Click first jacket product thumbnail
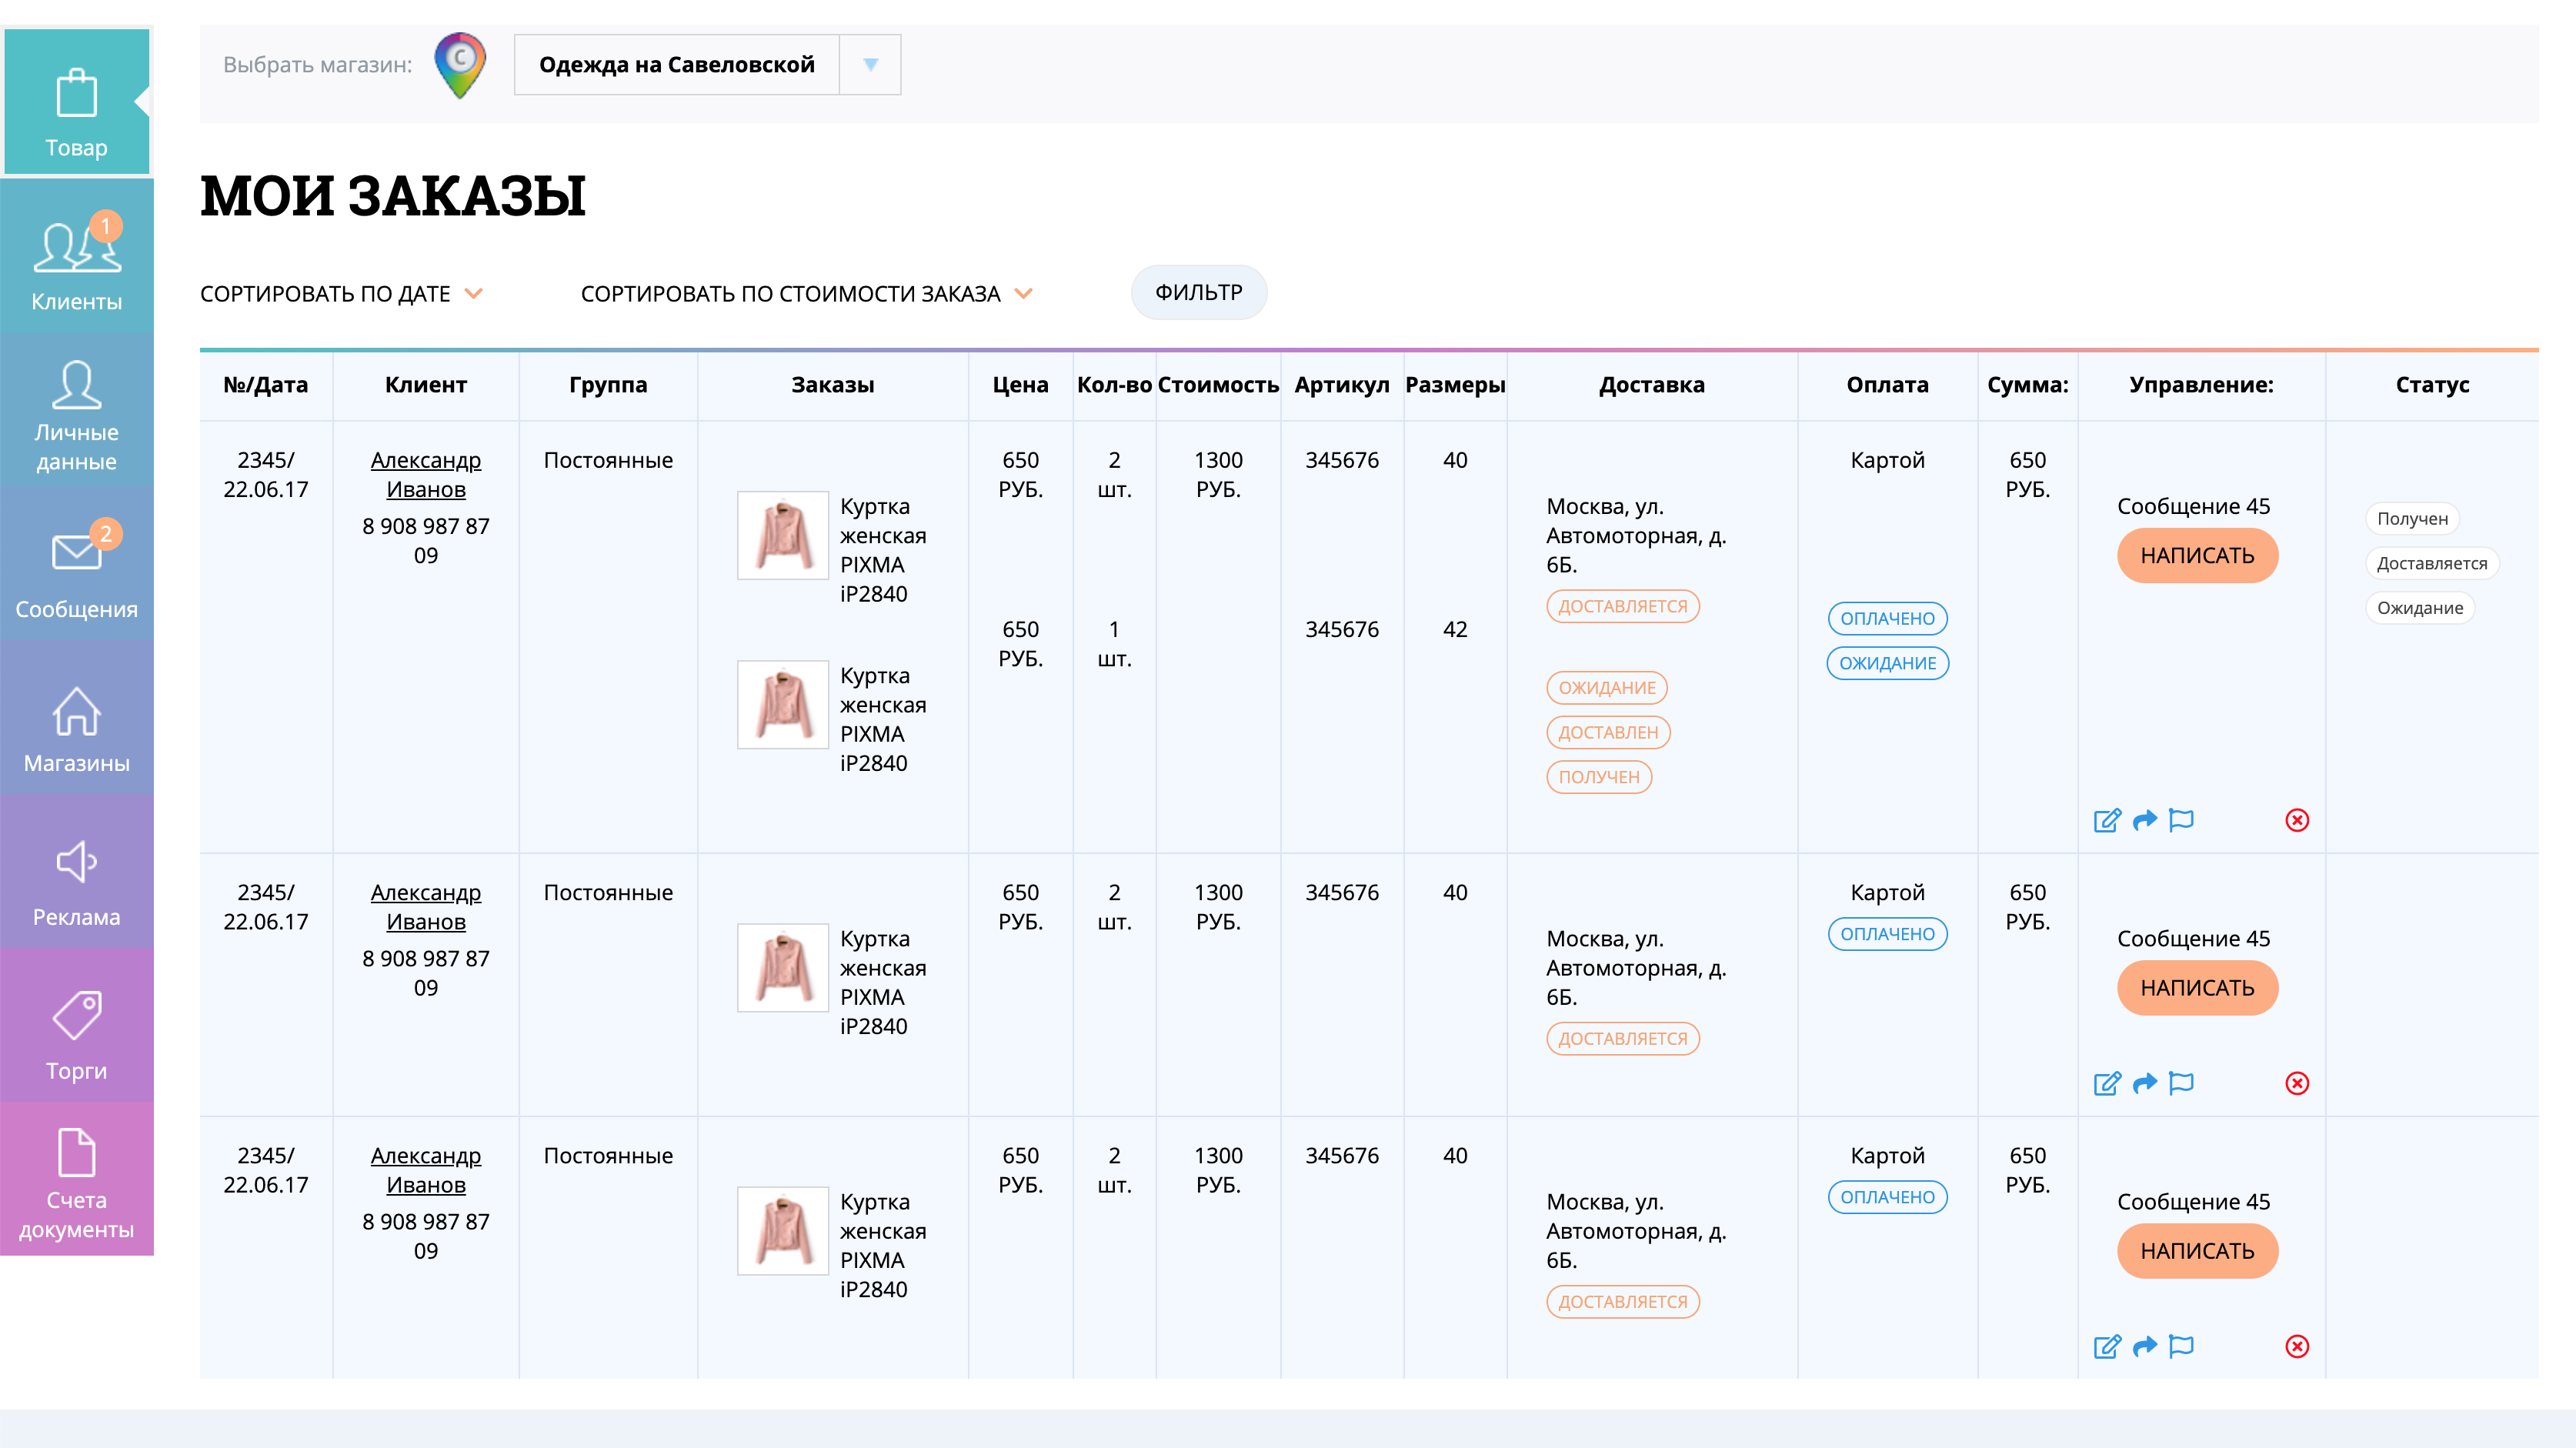This screenshot has width=2576, height=1448. [782, 535]
